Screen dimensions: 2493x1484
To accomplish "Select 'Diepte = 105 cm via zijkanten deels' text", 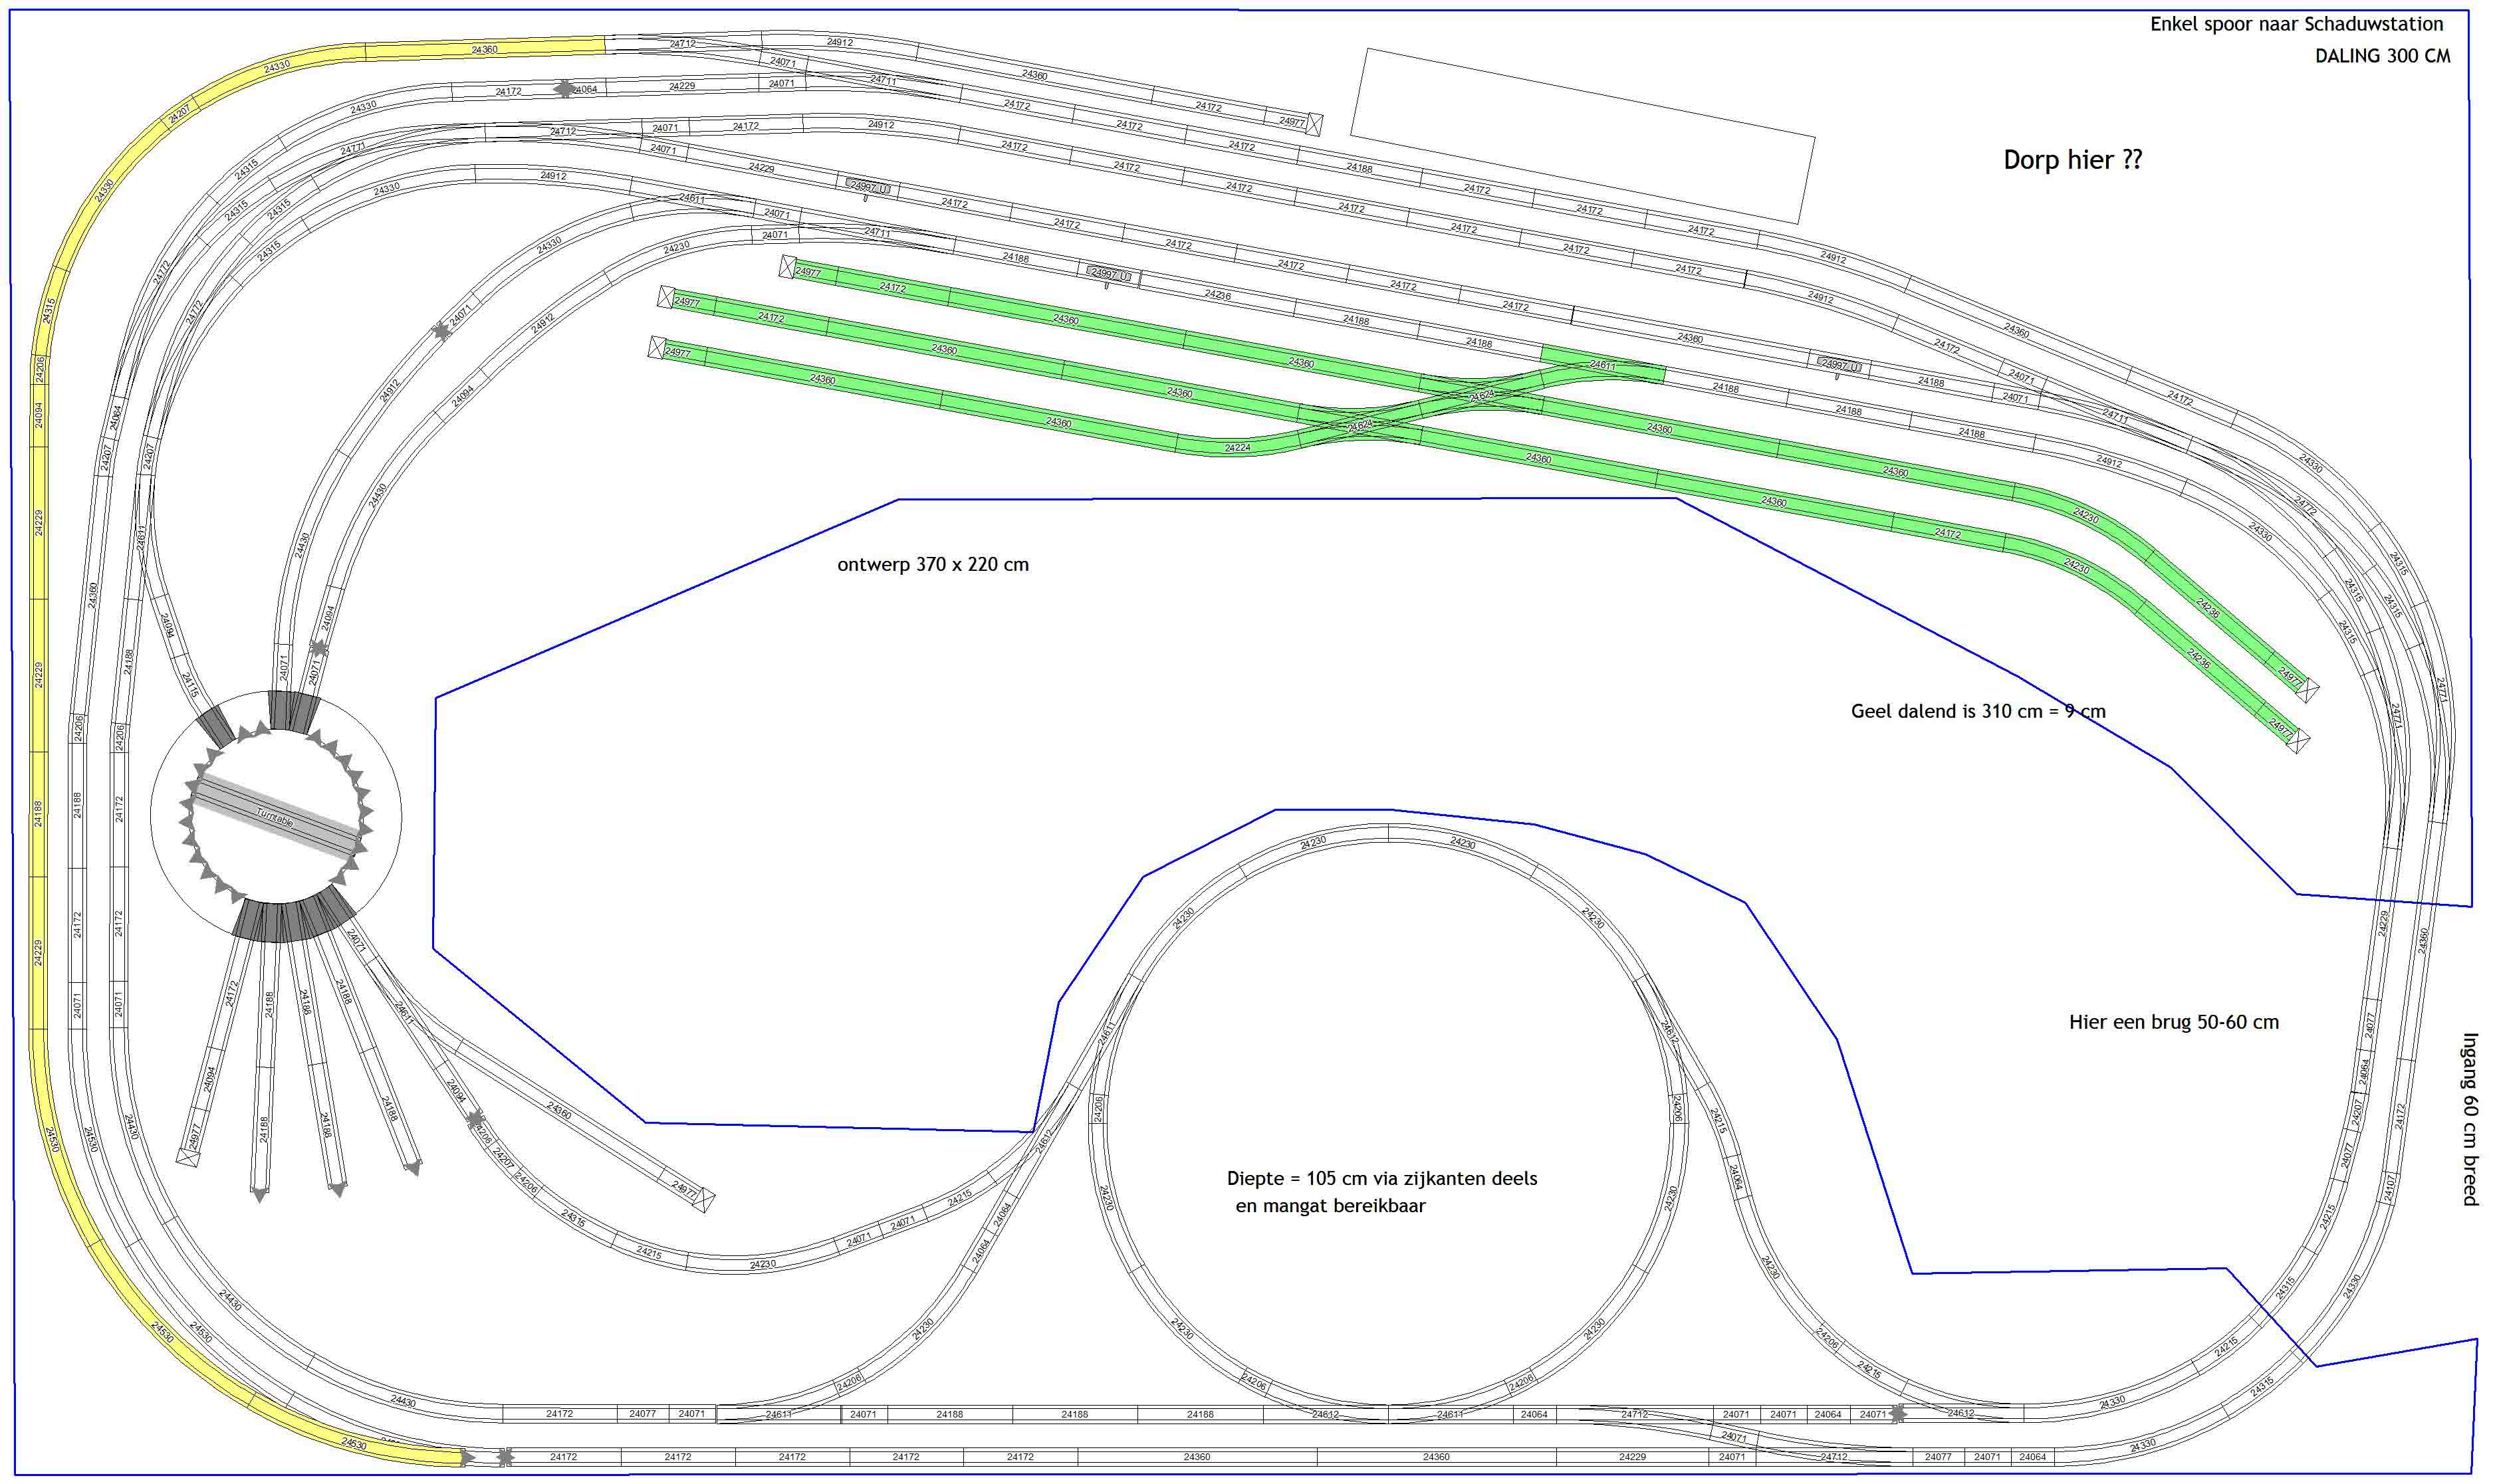I will (x=1382, y=1179).
